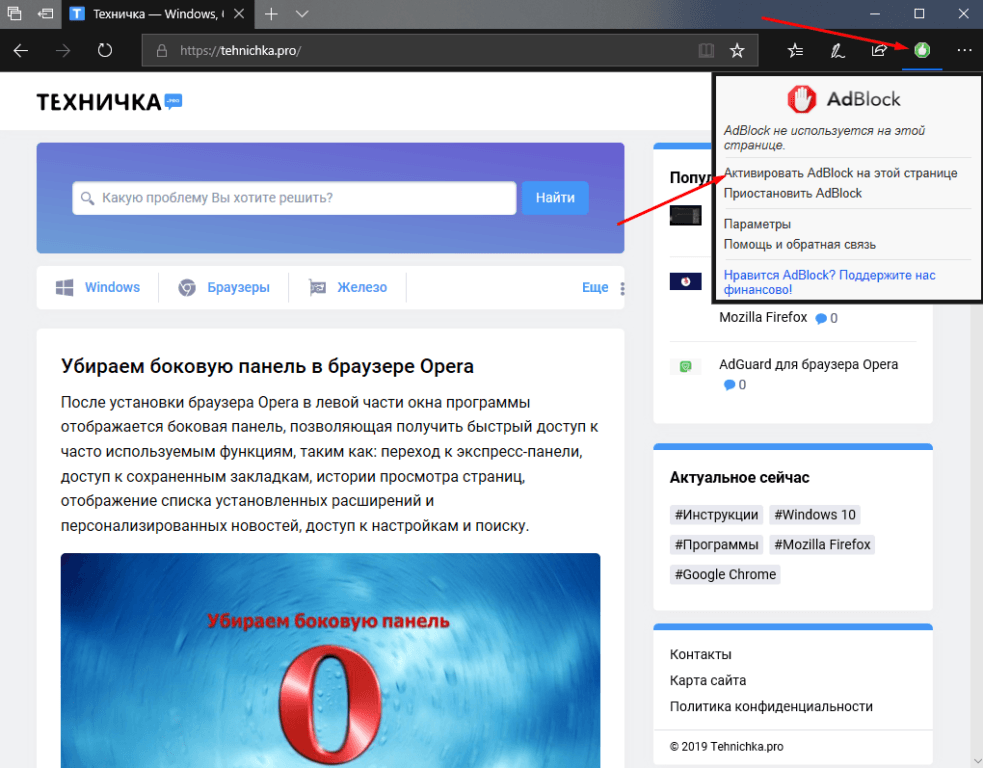Open the Браузеры category link

click(238, 287)
